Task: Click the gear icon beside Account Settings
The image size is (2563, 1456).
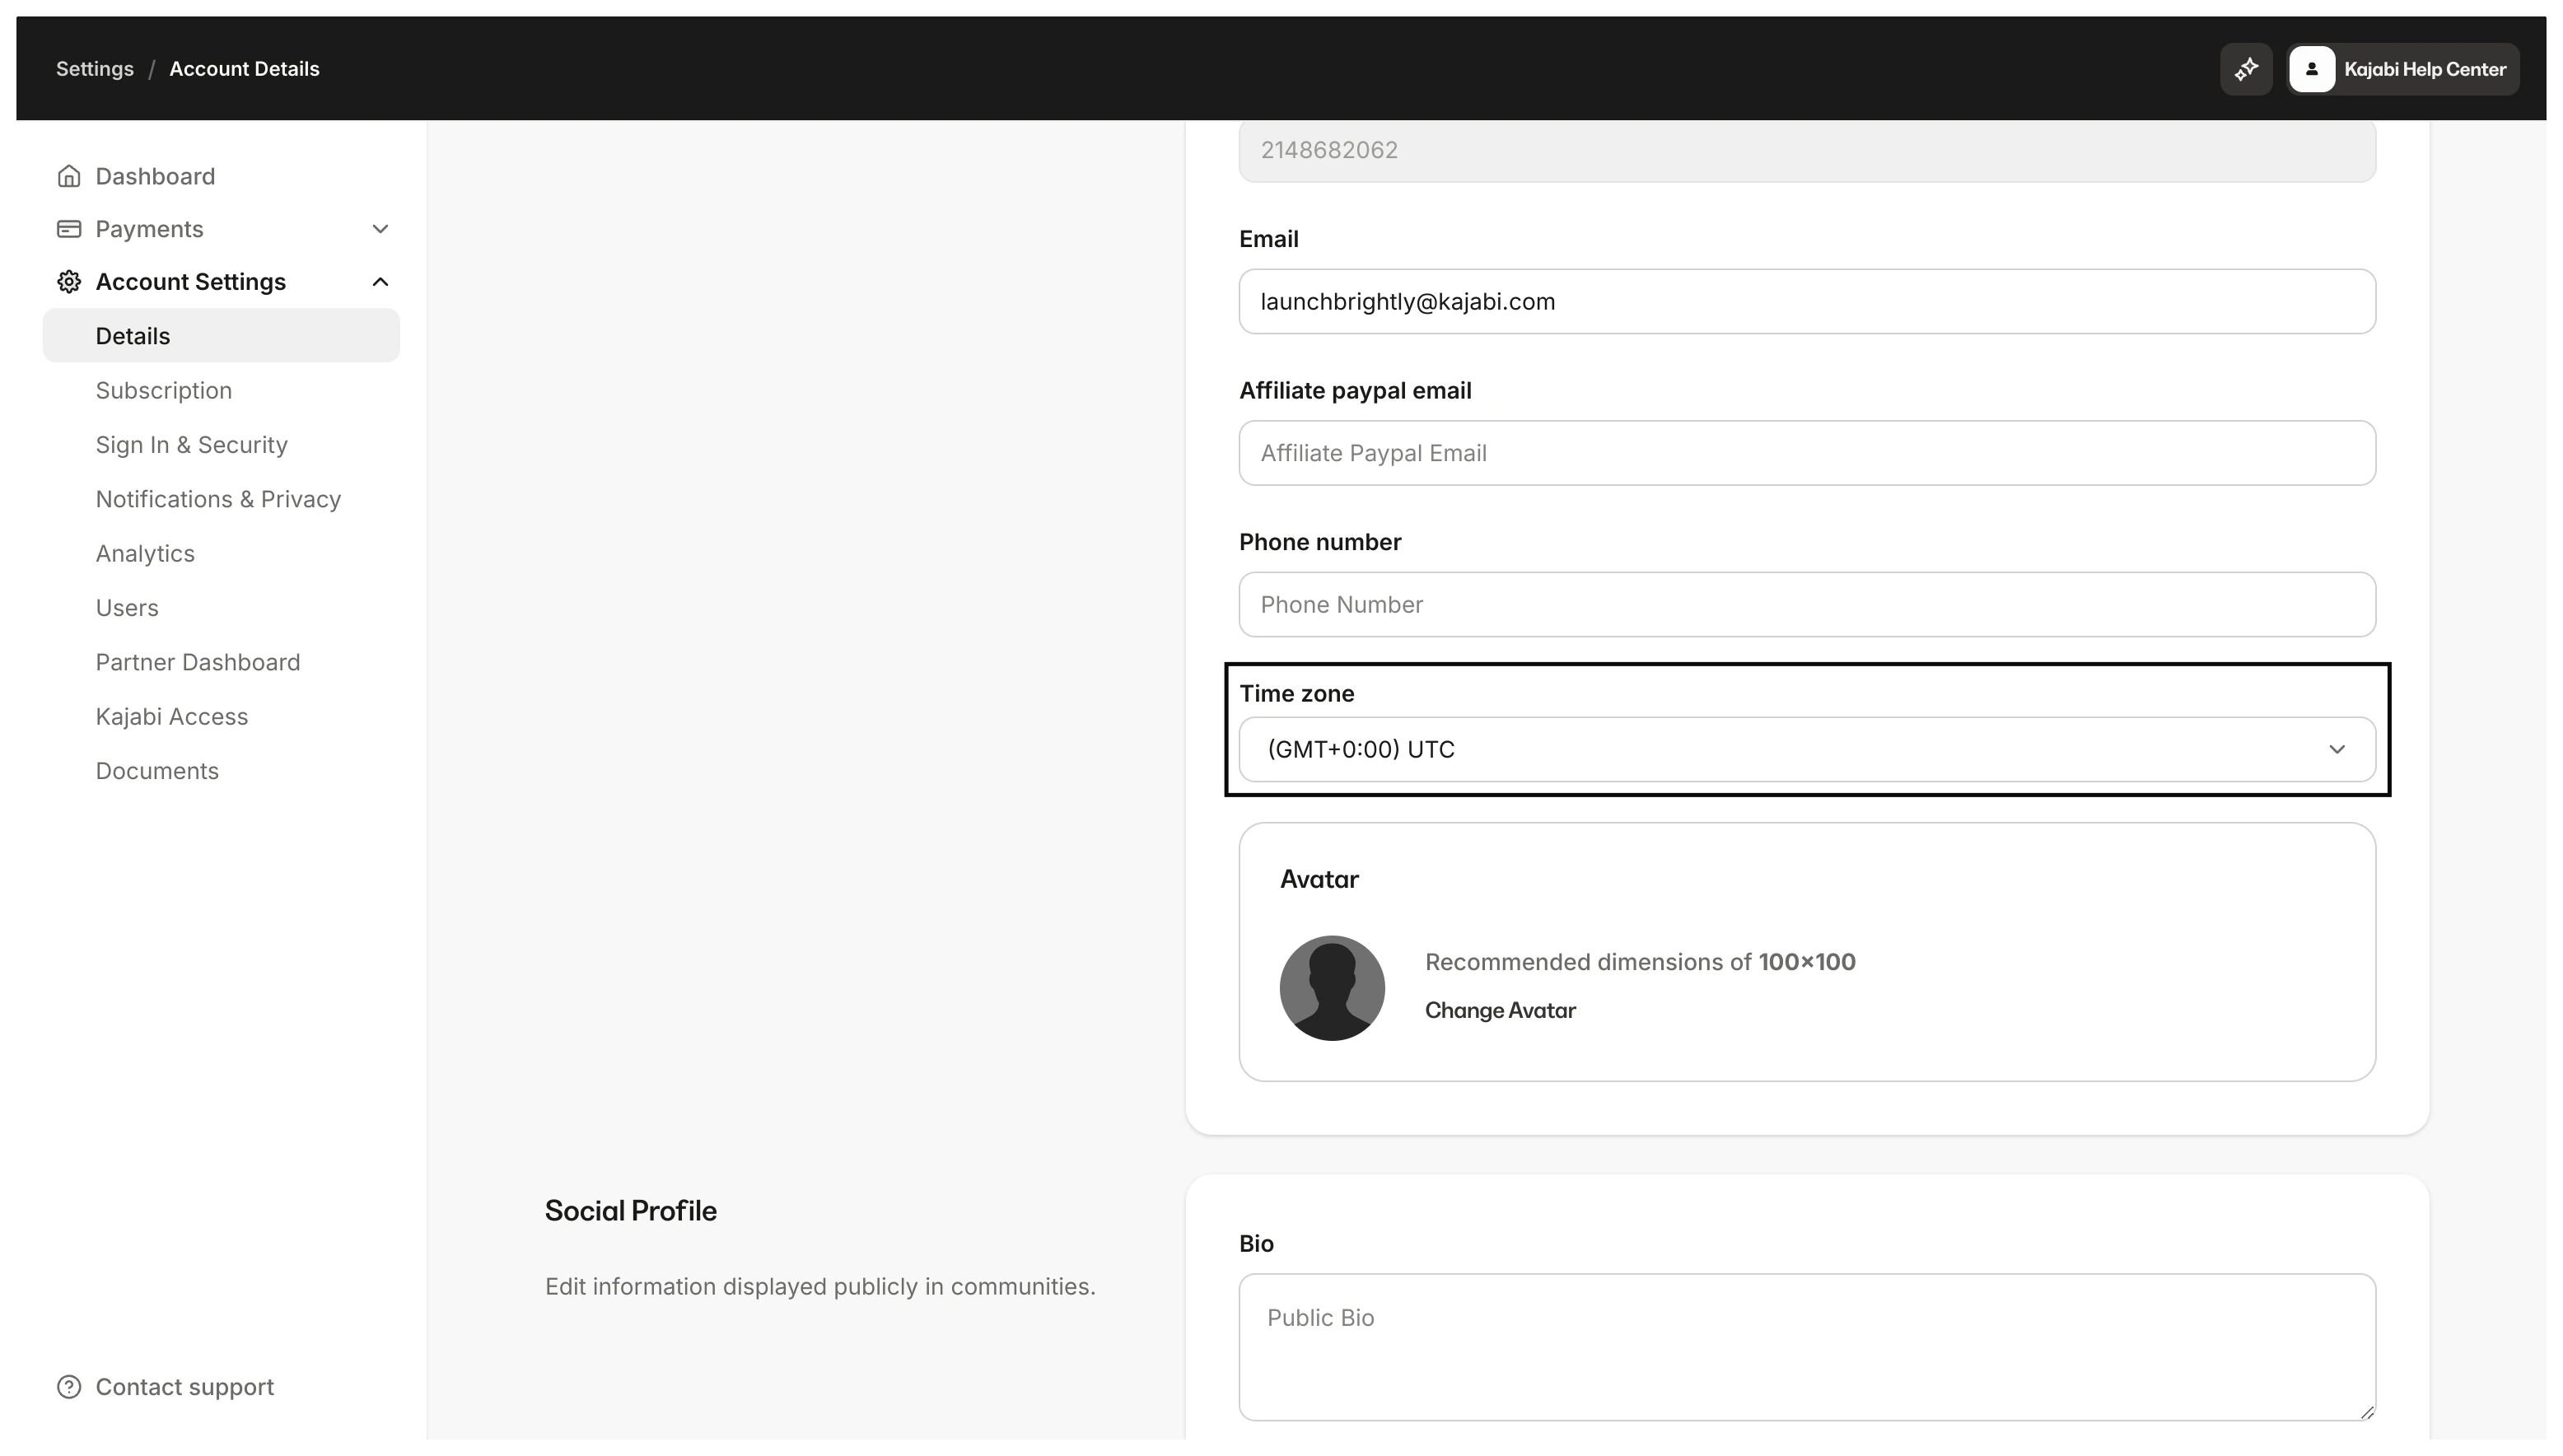Action: coord(69,281)
